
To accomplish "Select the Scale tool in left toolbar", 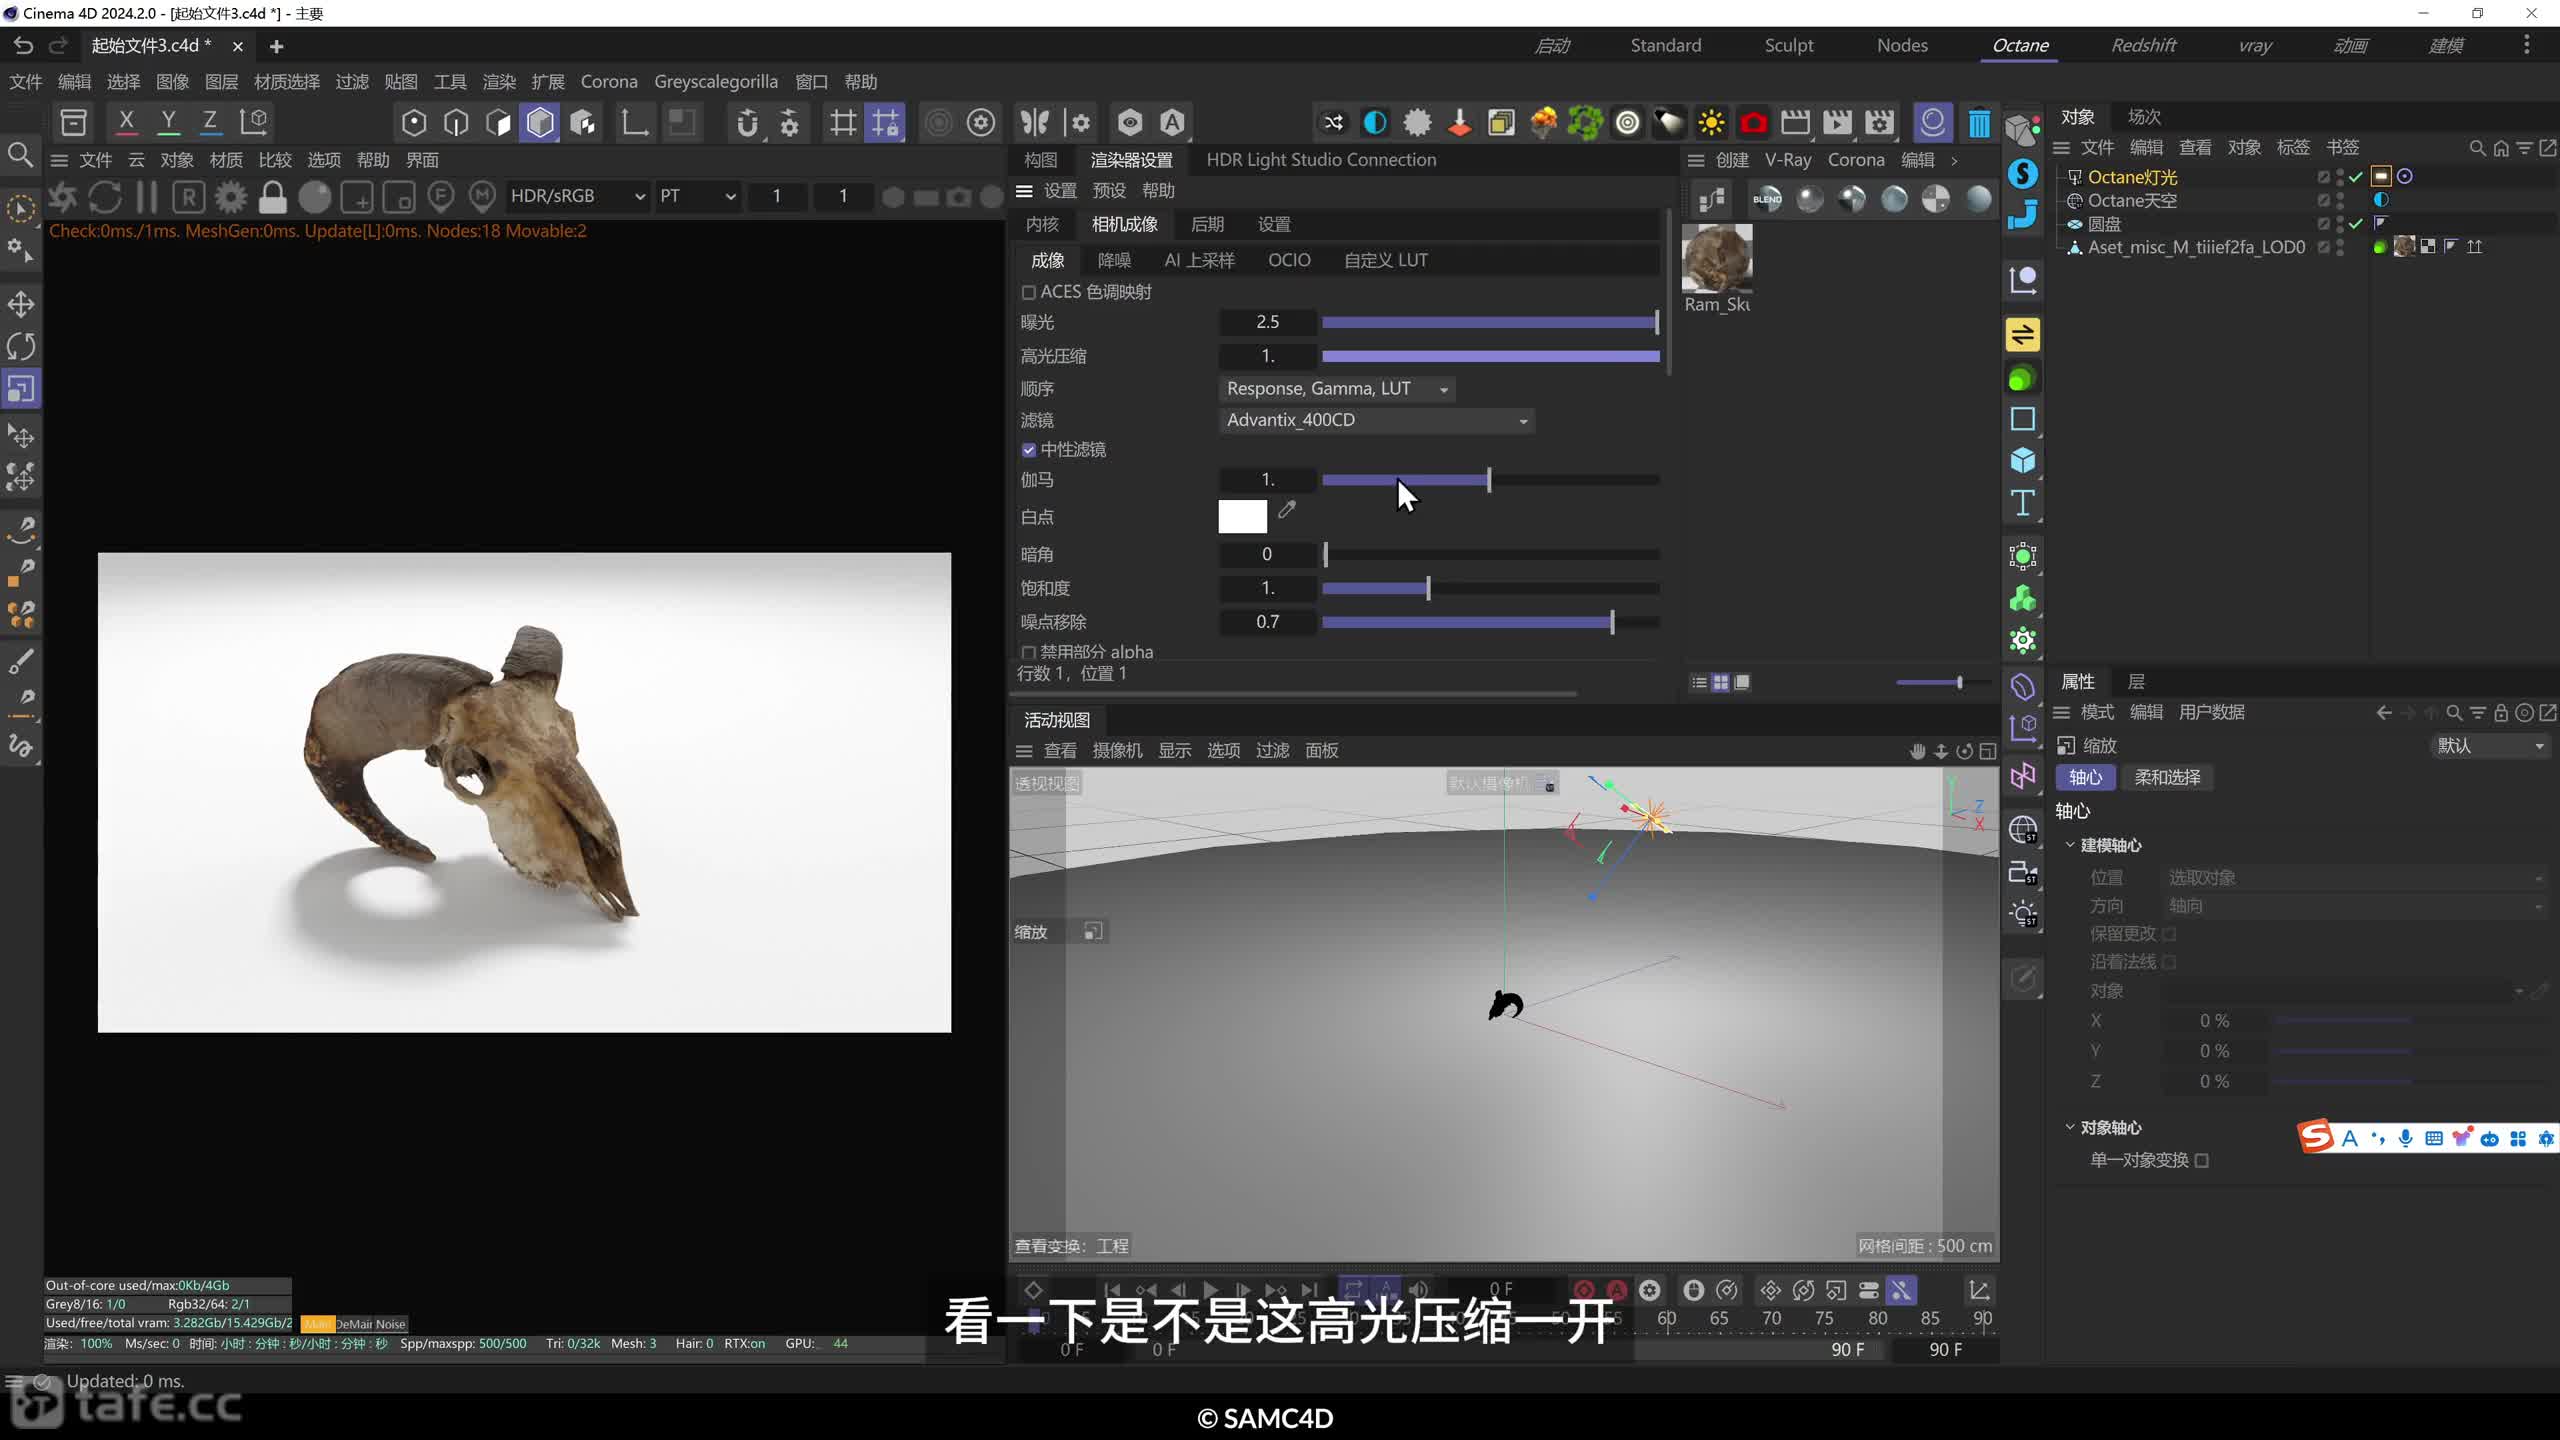I will pyautogui.click(x=21, y=388).
